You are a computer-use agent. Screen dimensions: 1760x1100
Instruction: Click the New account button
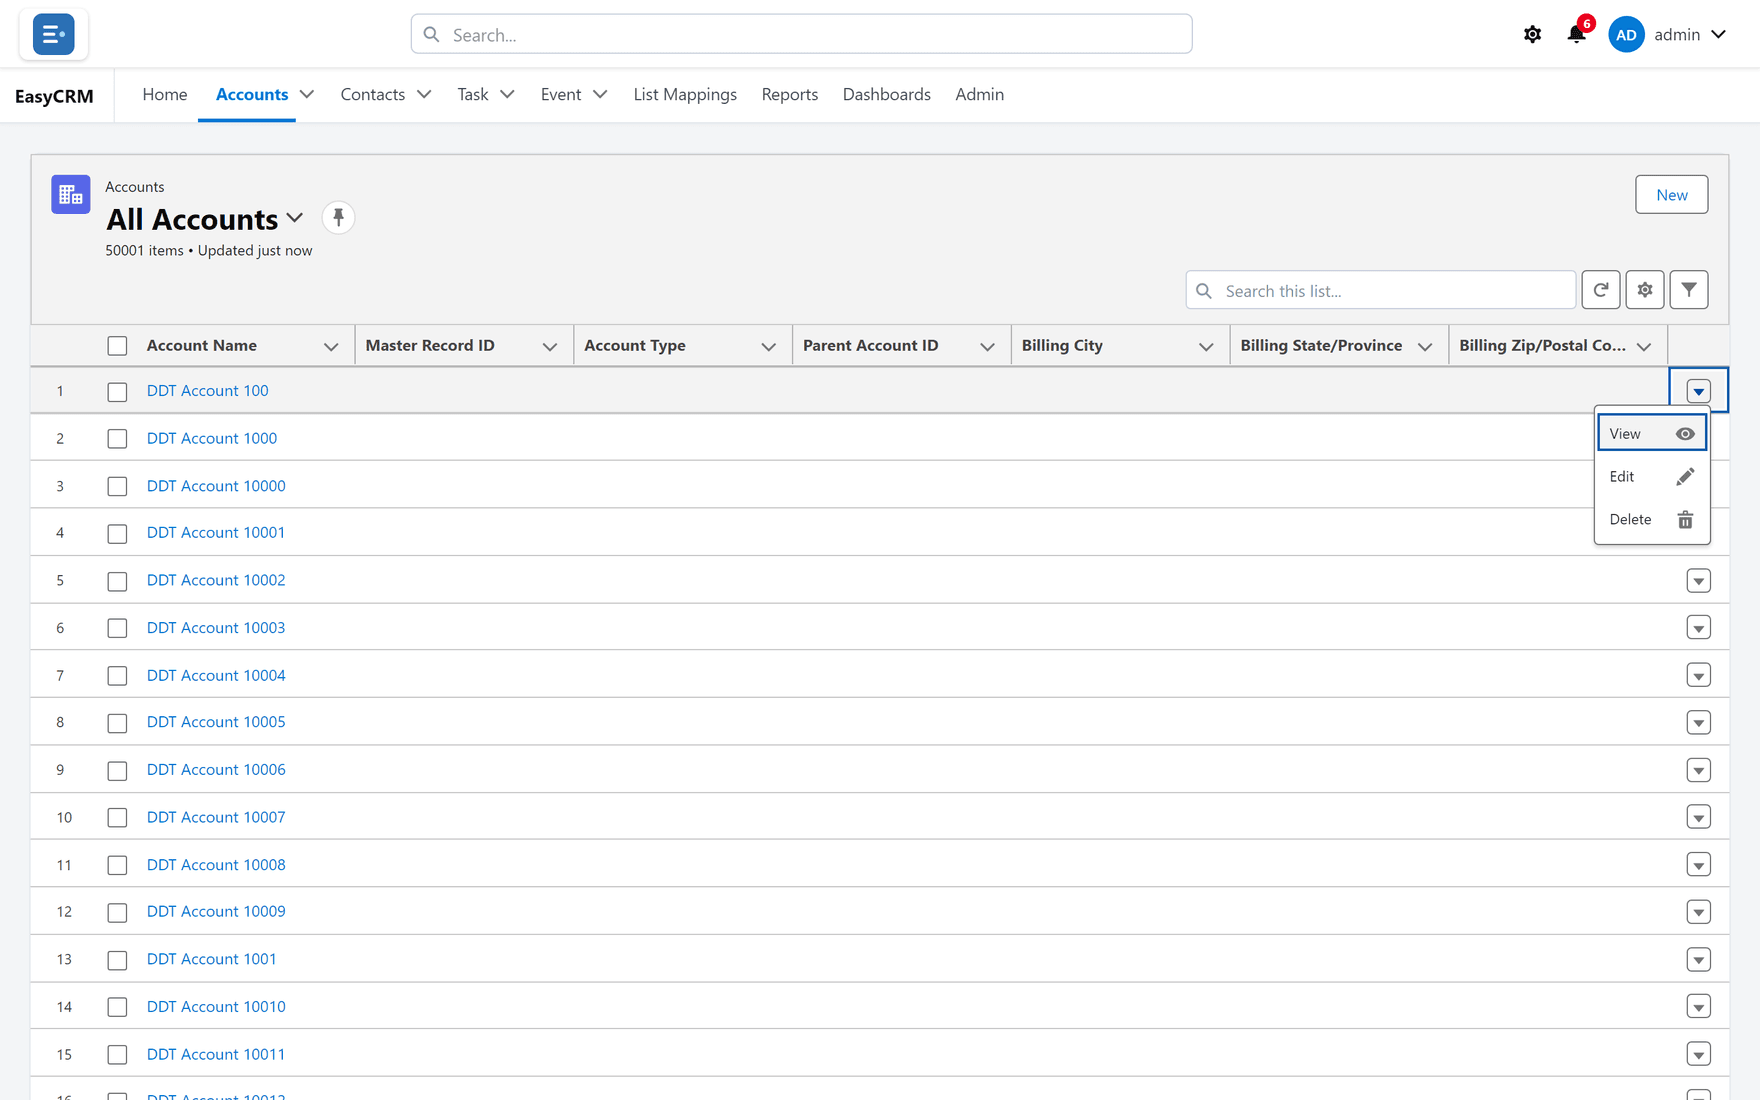point(1671,195)
